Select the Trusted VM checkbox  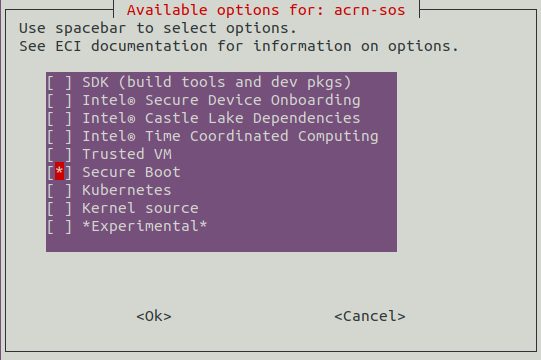pyautogui.click(x=59, y=154)
